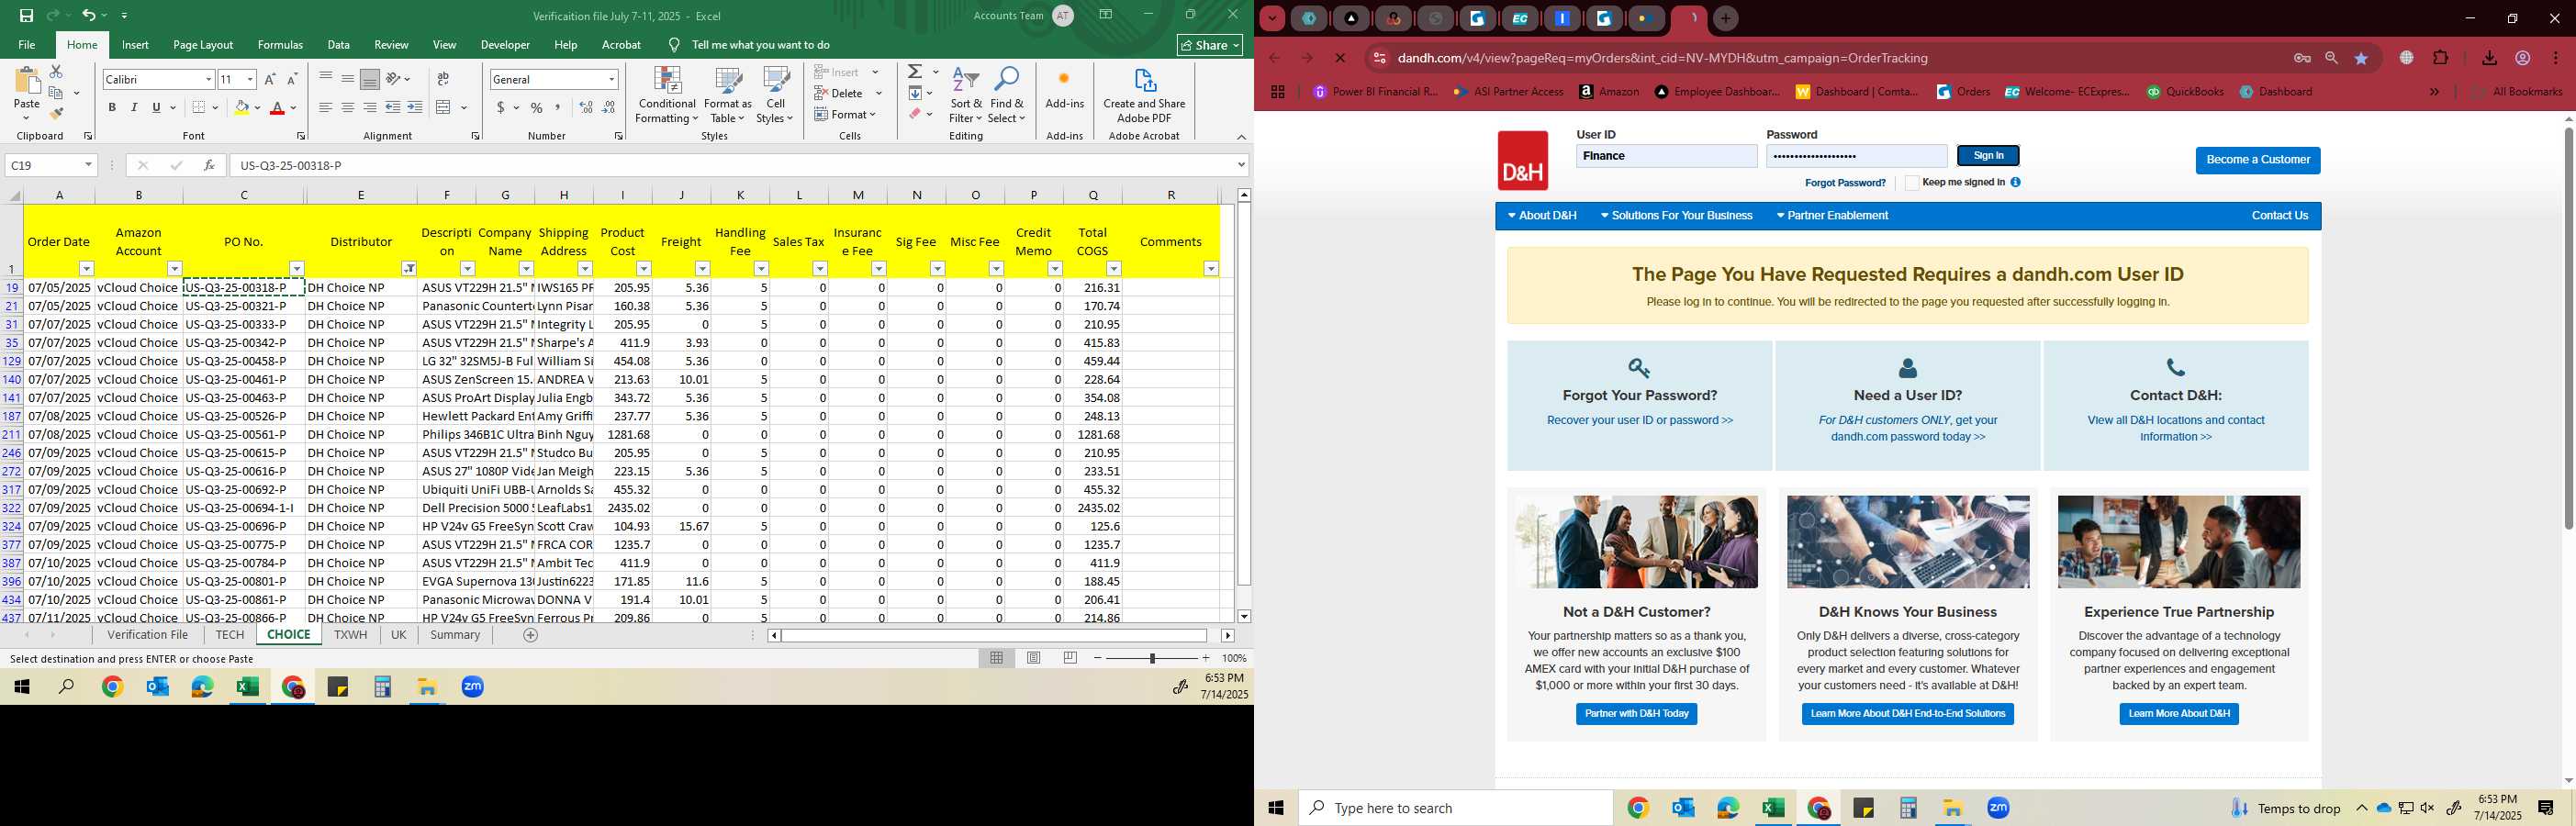The height and width of the screenshot is (826, 2576).
Task: Click the Excel Share button
Action: coord(1209,45)
